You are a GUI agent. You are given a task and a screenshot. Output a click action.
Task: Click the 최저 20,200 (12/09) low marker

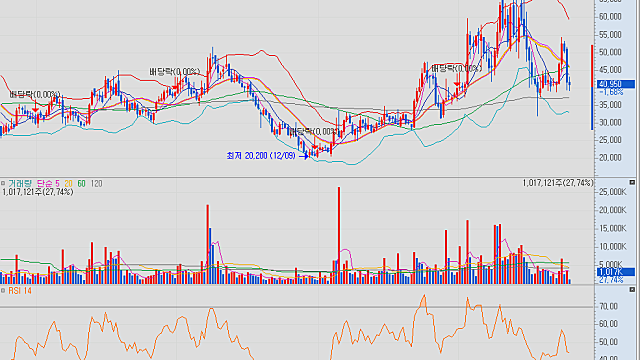[261, 156]
